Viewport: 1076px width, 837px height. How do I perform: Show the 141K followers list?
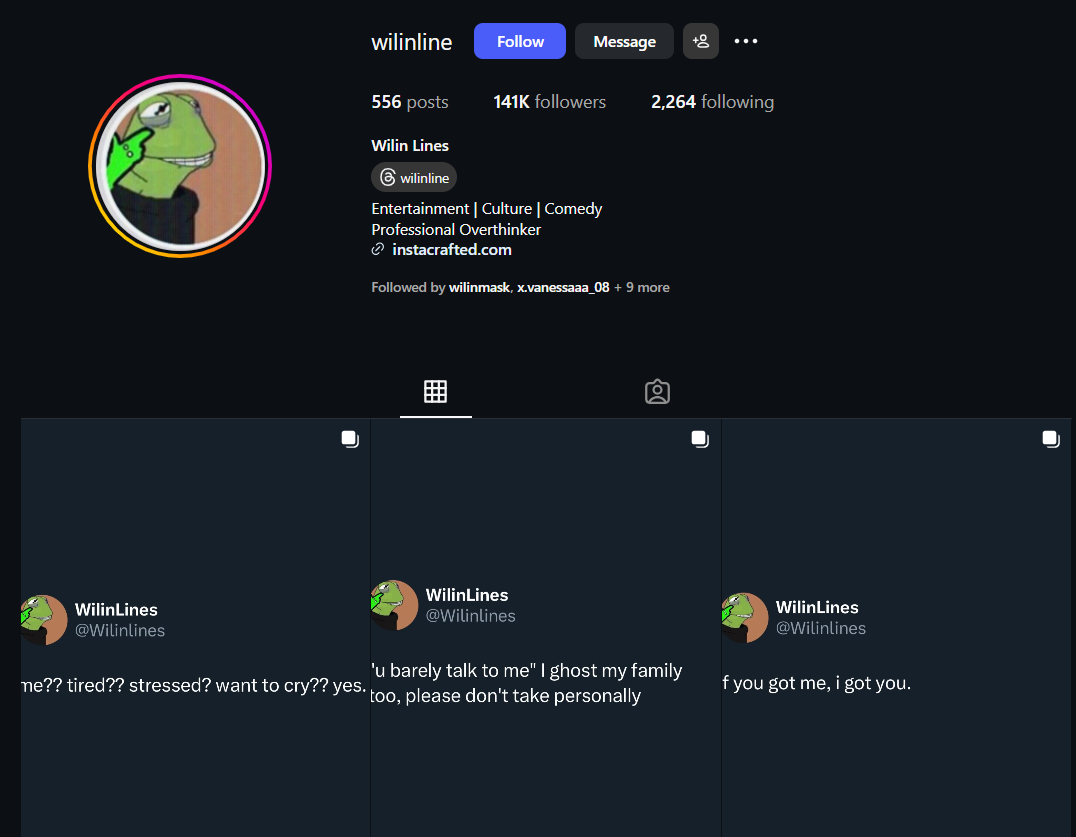[549, 102]
